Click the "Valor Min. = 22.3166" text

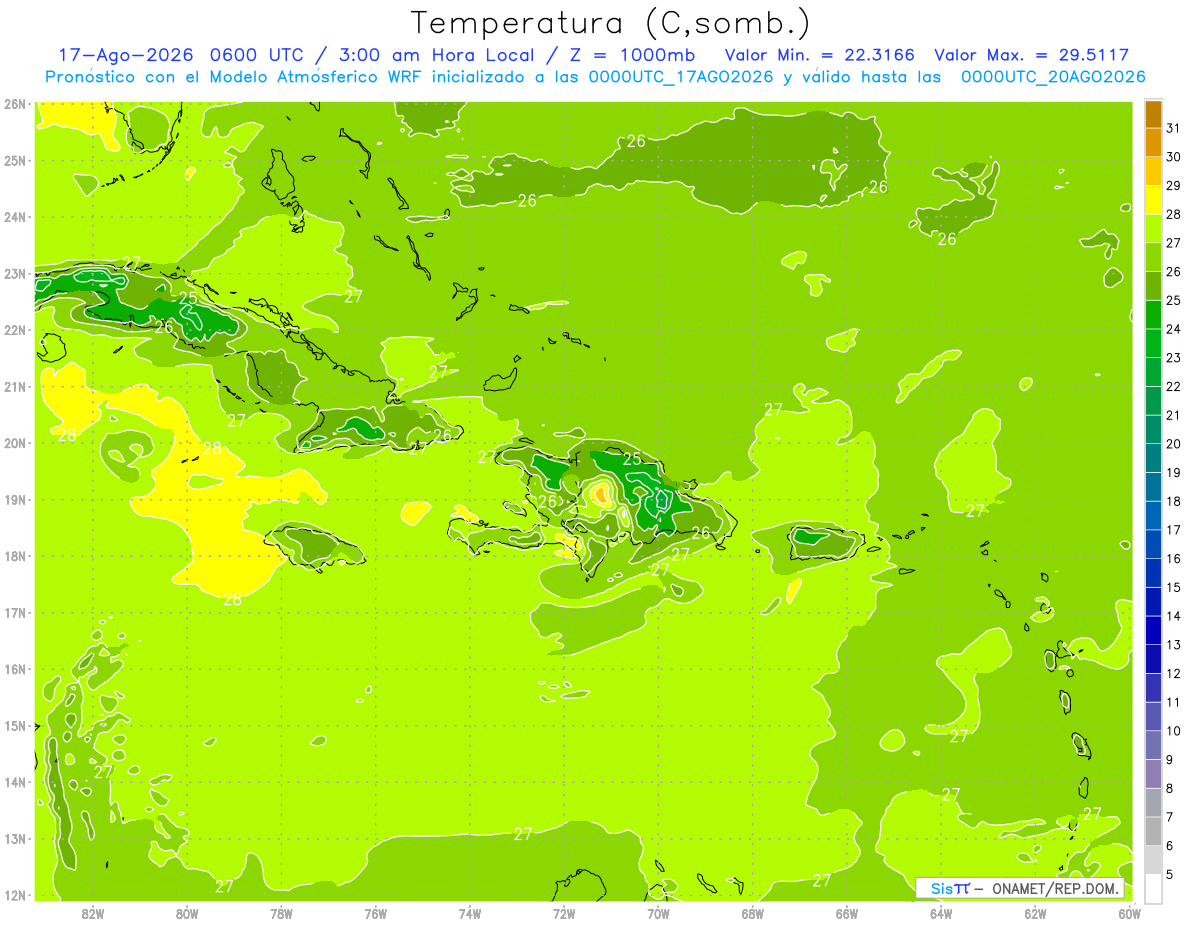822,55
